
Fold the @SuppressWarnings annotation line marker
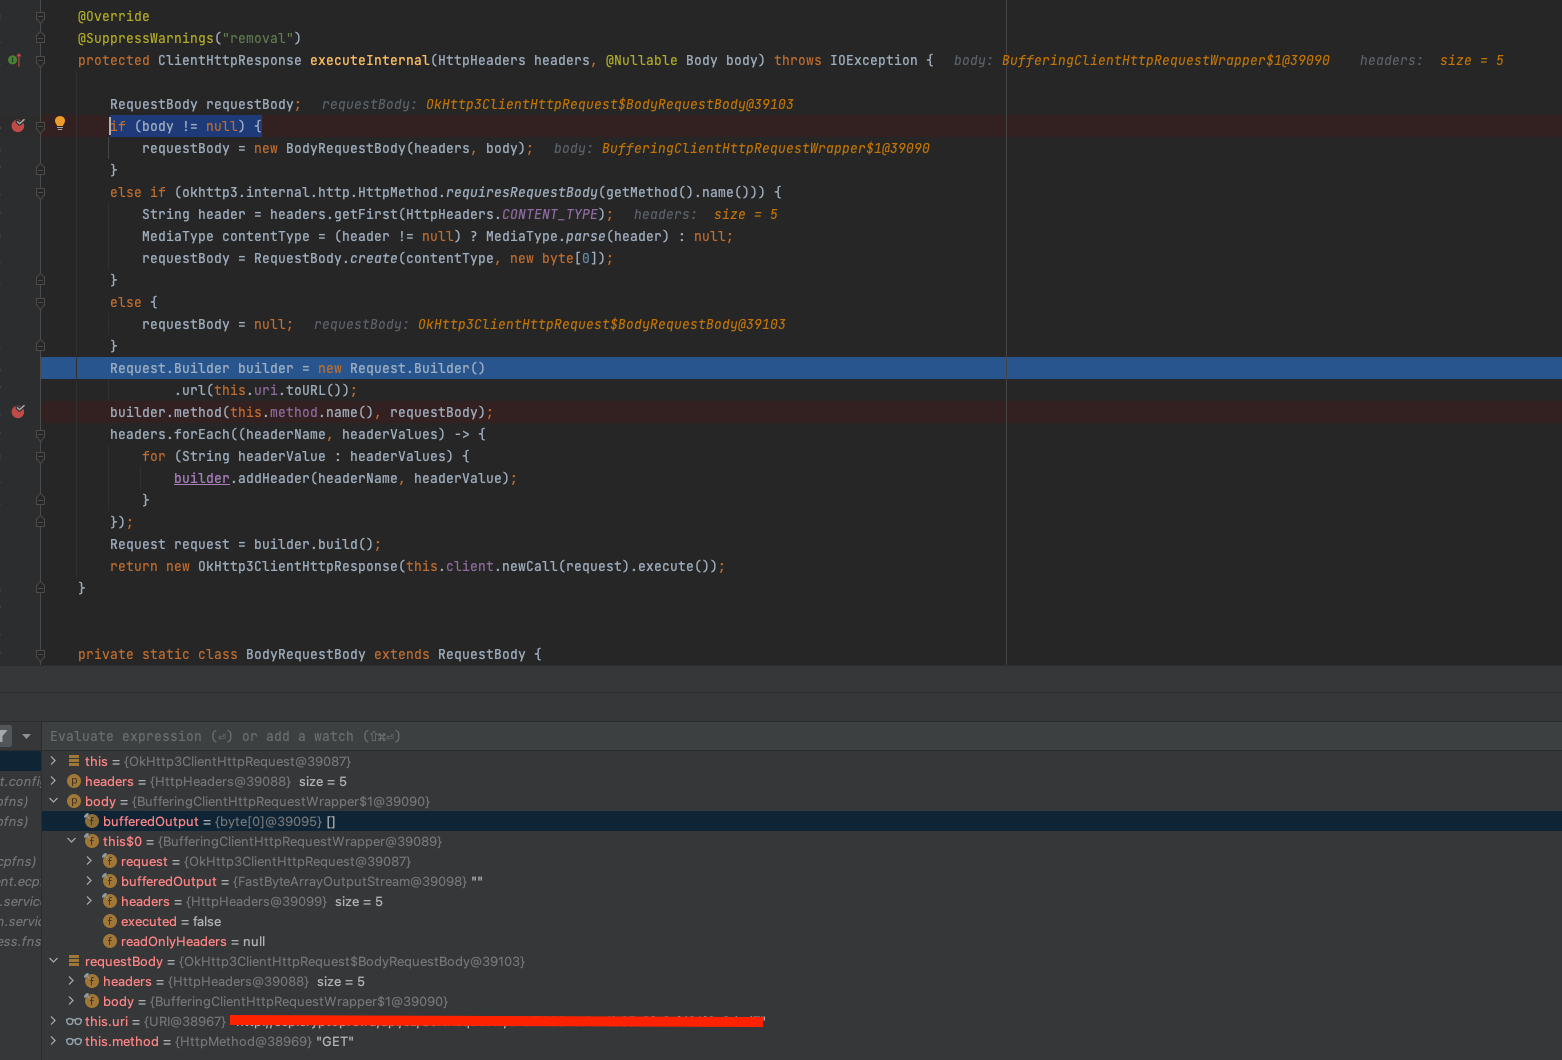(x=40, y=38)
